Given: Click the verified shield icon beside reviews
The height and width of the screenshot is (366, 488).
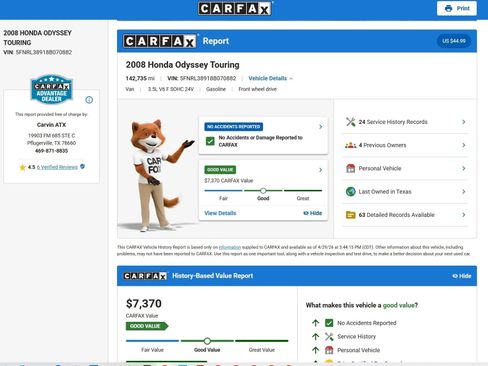Looking at the screenshot, I should (82, 167).
